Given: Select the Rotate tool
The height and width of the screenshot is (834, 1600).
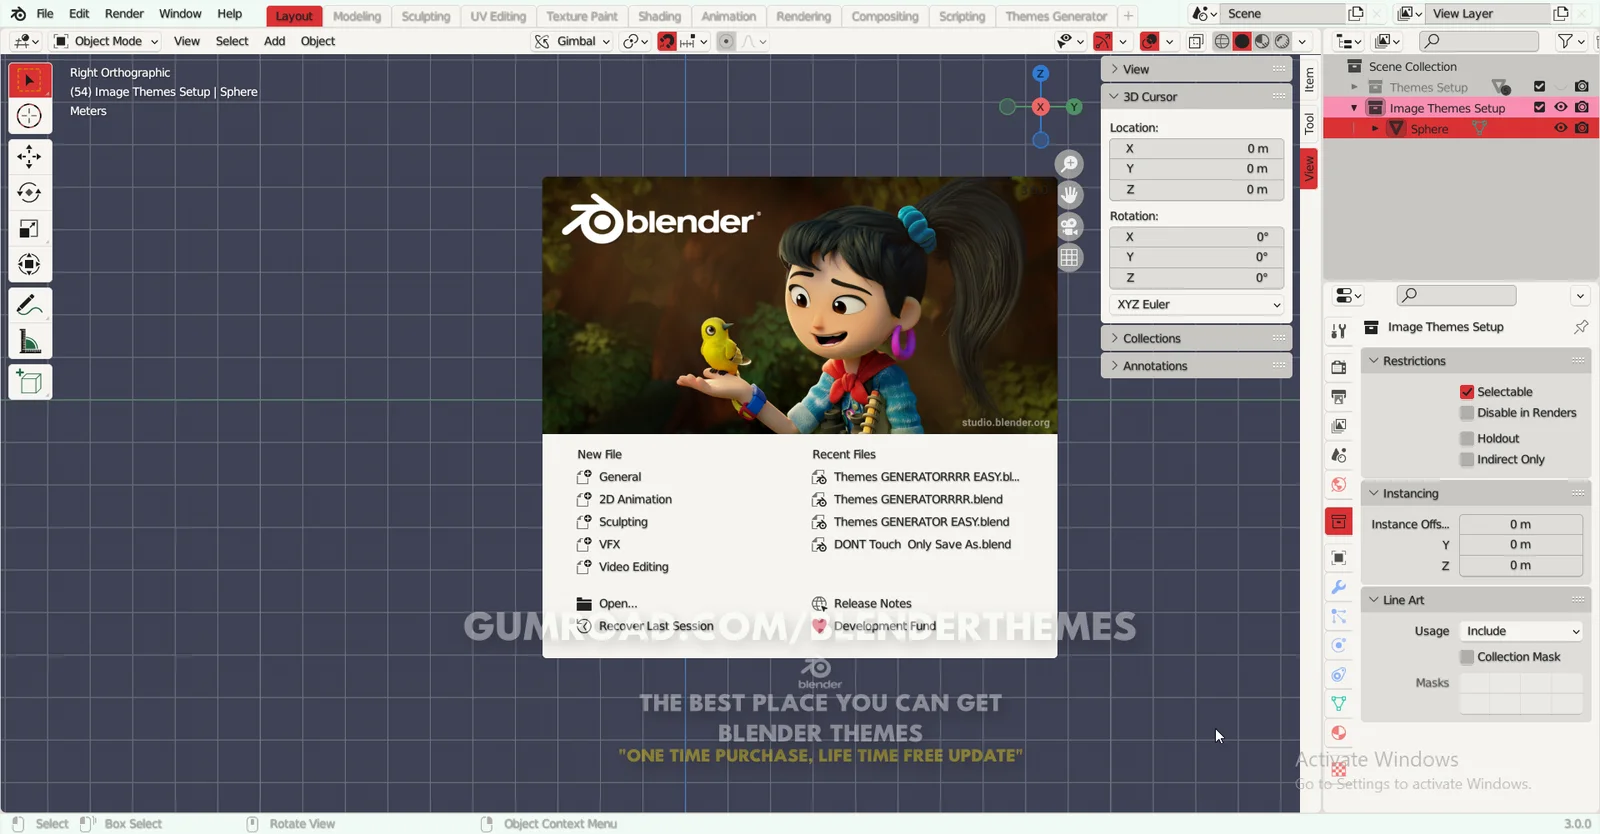Looking at the screenshot, I should (30, 192).
